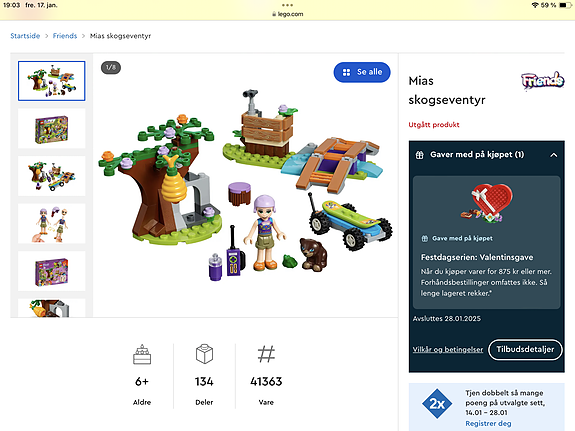Open the Startside breadcrumb link

pyautogui.click(x=25, y=36)
